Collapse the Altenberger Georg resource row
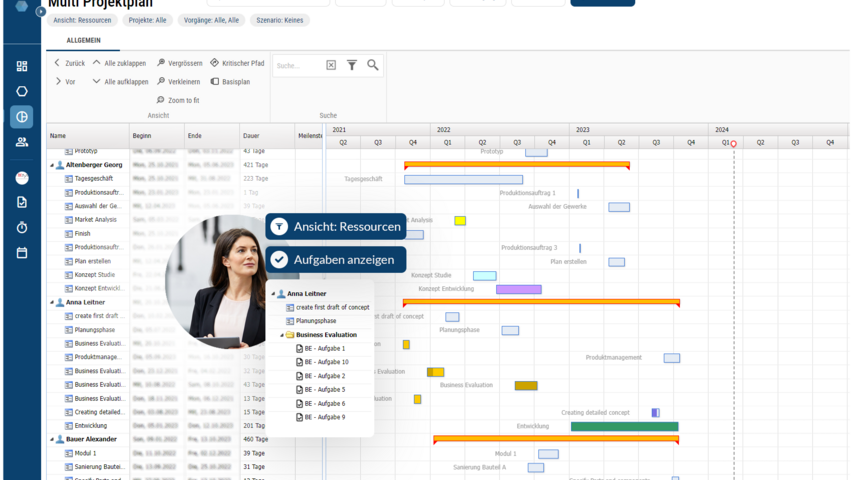The image size is (853, 480). pyautogui.click(x=50, y=164)
